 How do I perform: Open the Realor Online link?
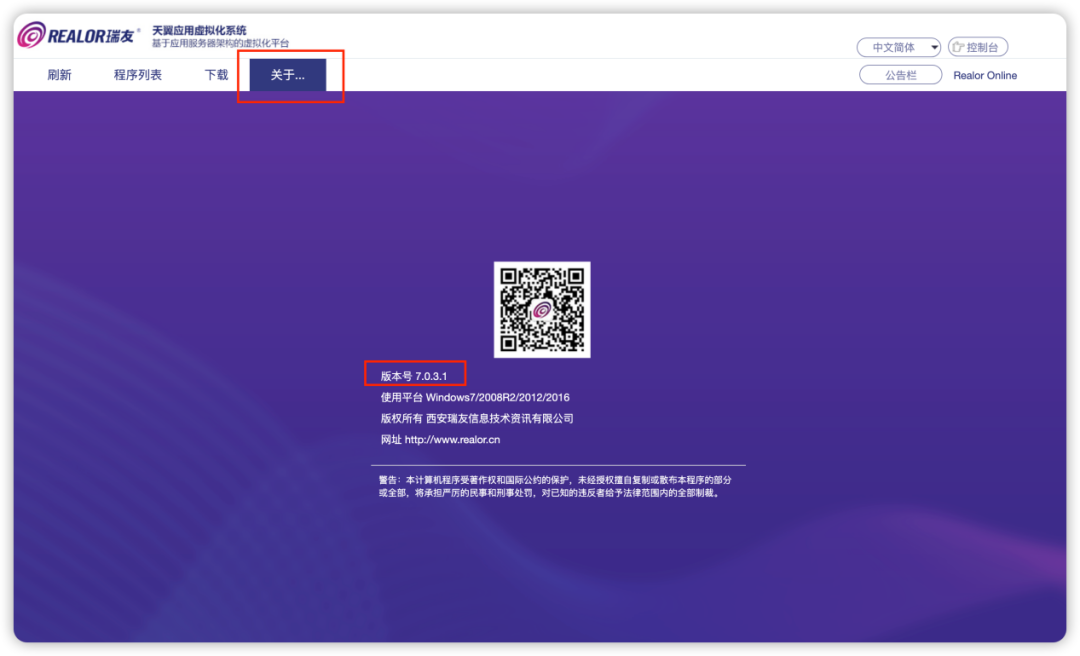(985, 76)
